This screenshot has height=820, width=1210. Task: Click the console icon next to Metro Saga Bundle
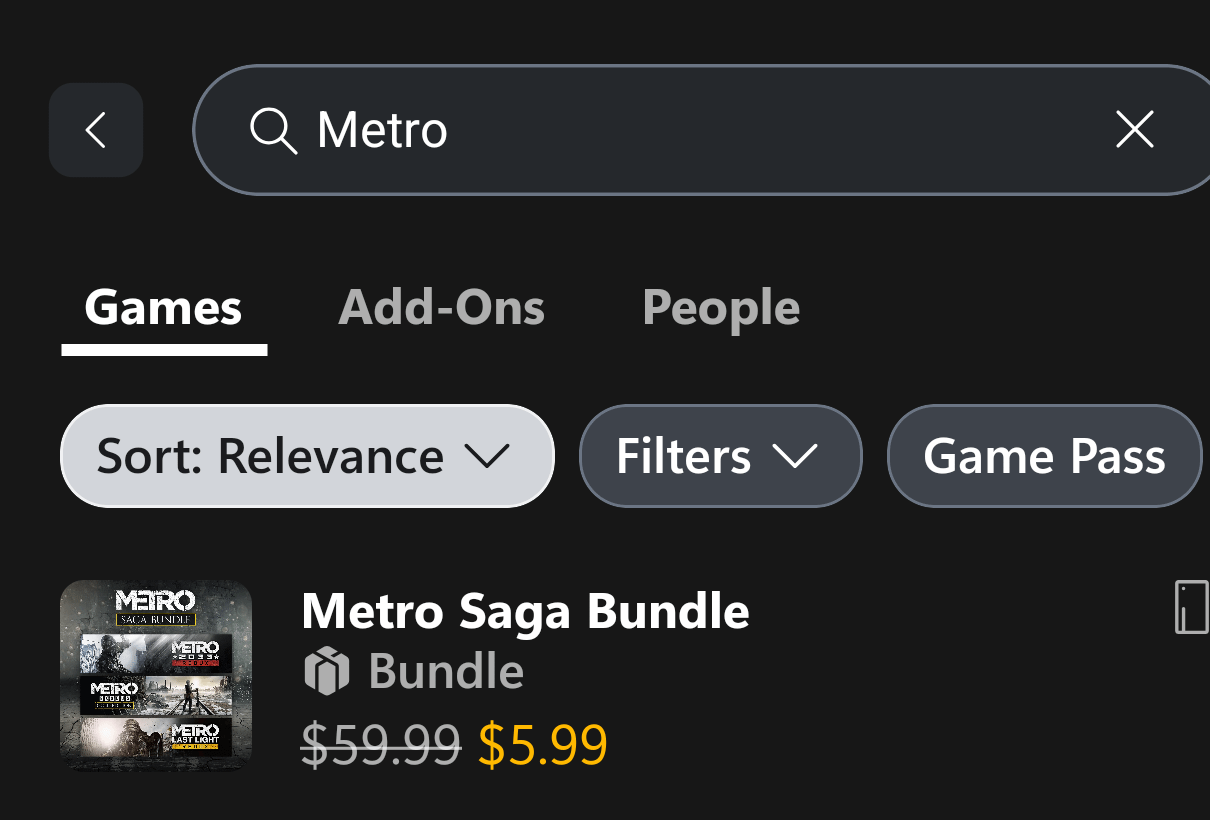[x=1190, y=607]
